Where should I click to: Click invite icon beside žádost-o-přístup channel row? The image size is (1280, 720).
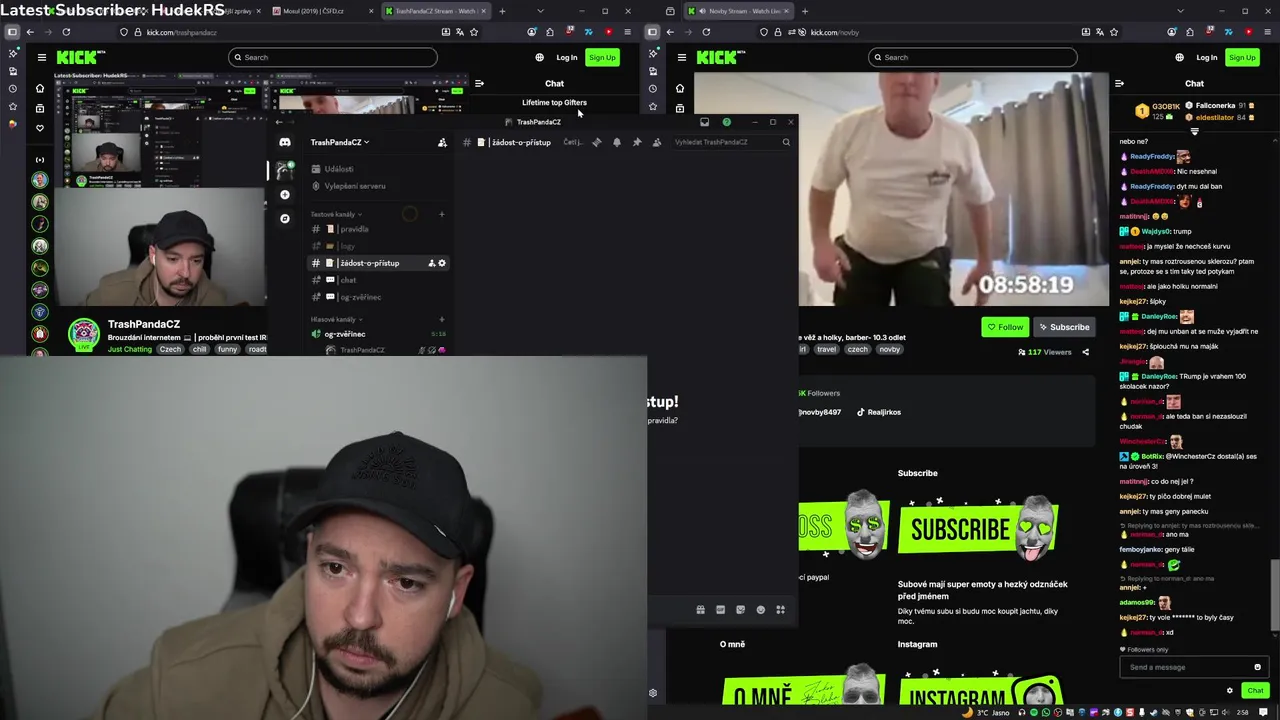pos(432,263)
